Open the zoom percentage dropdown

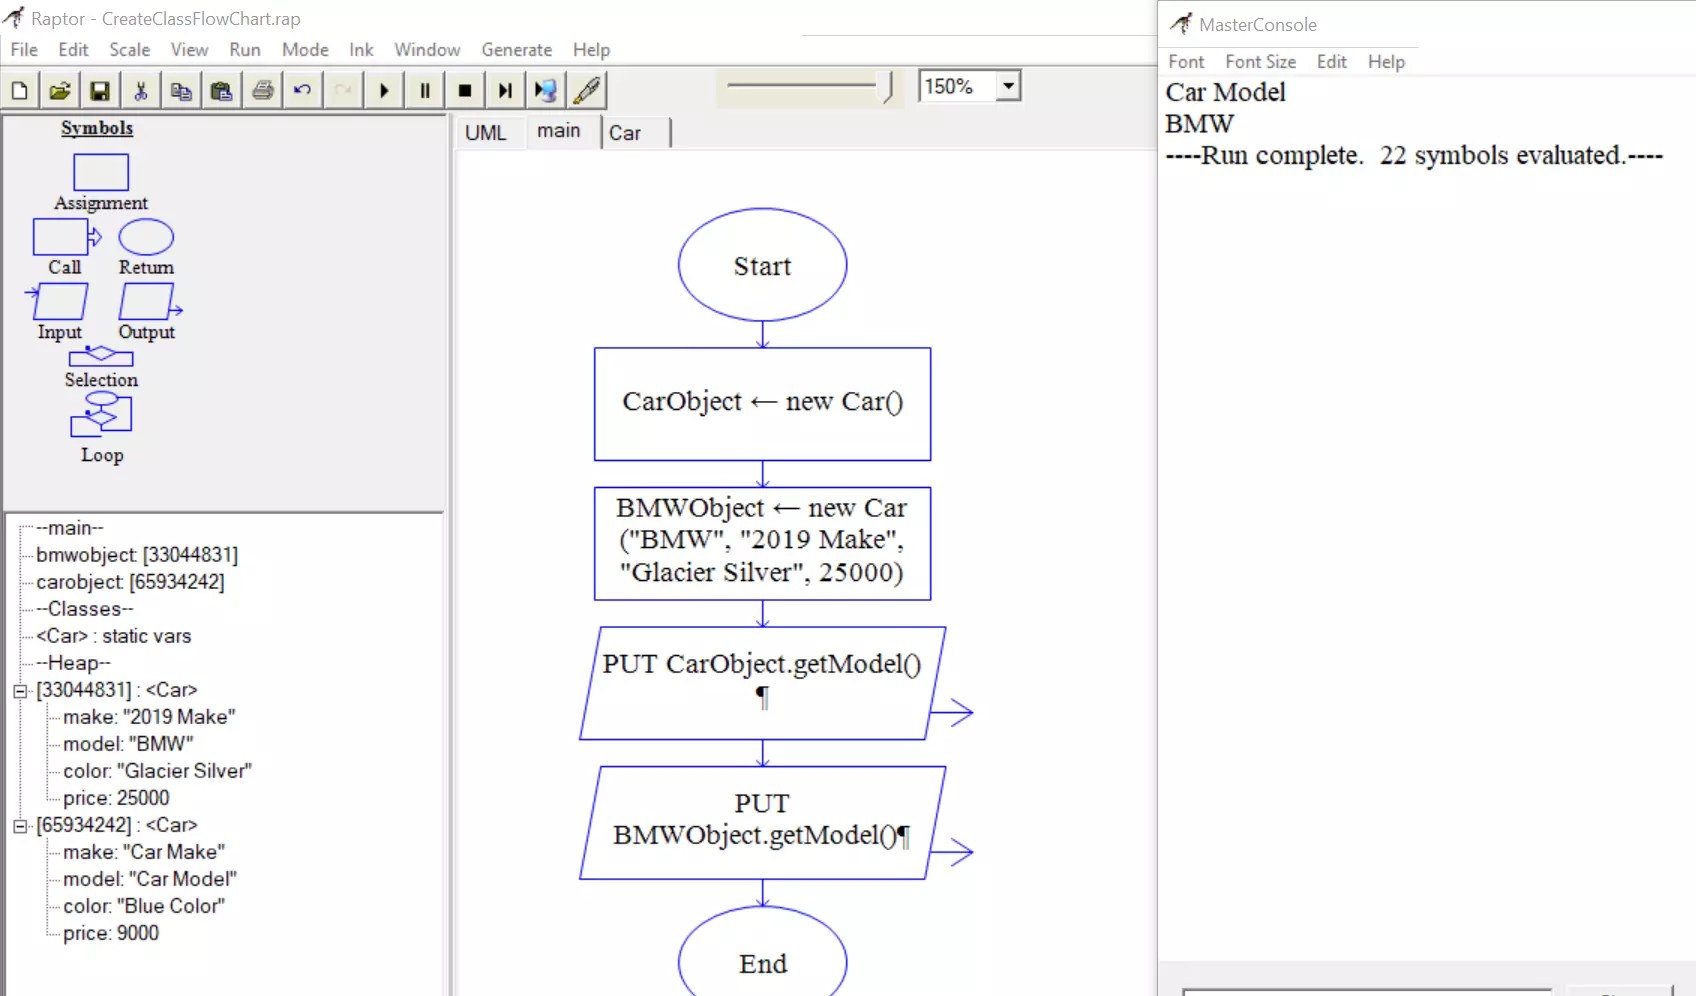pos(1008,86)
